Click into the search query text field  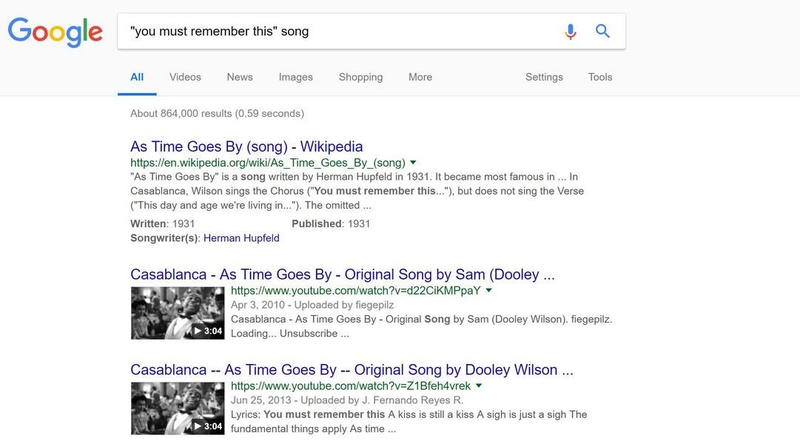coord(337,31)
